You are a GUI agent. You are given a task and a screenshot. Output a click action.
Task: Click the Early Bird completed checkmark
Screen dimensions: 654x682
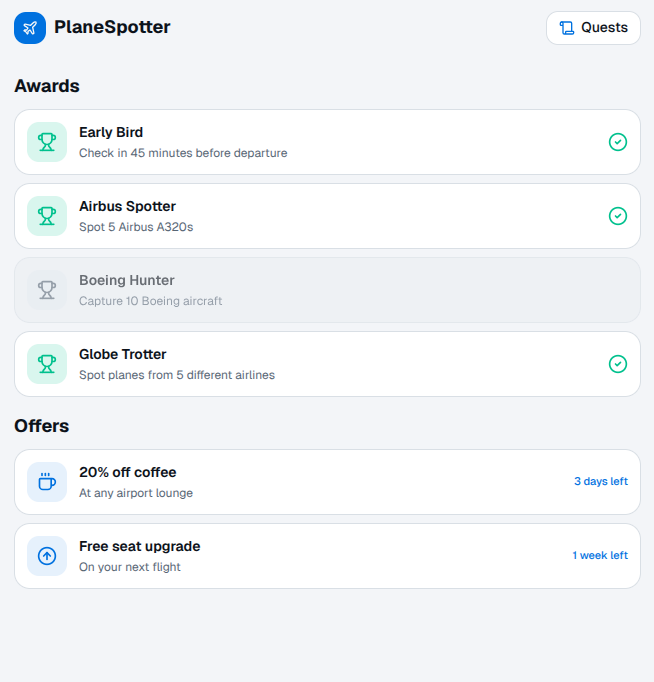coord(618,142)
